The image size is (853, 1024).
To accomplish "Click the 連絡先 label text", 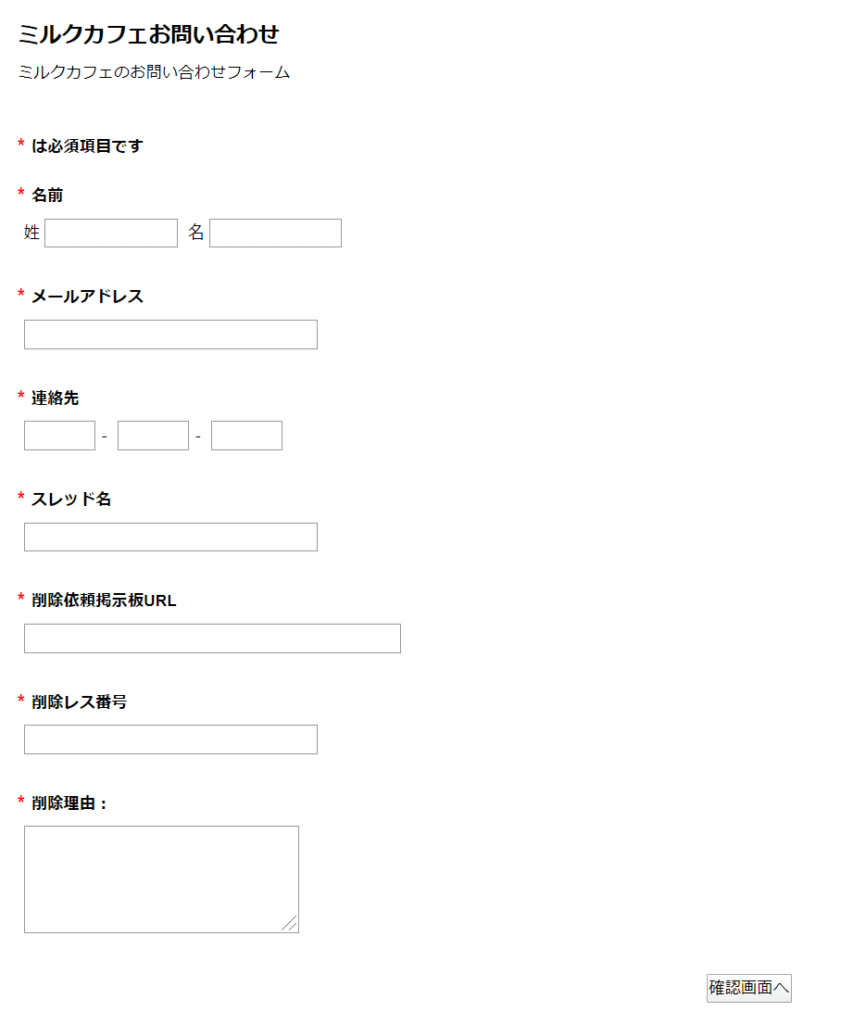I will click(x=55, y=398).
